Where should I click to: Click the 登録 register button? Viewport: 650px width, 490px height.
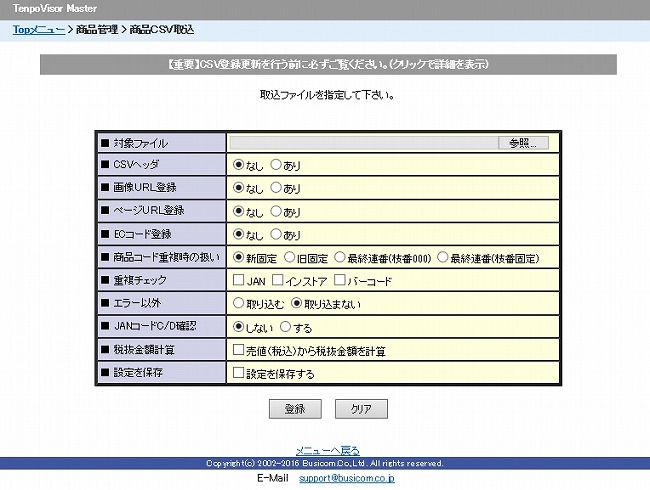pos(295,409)
